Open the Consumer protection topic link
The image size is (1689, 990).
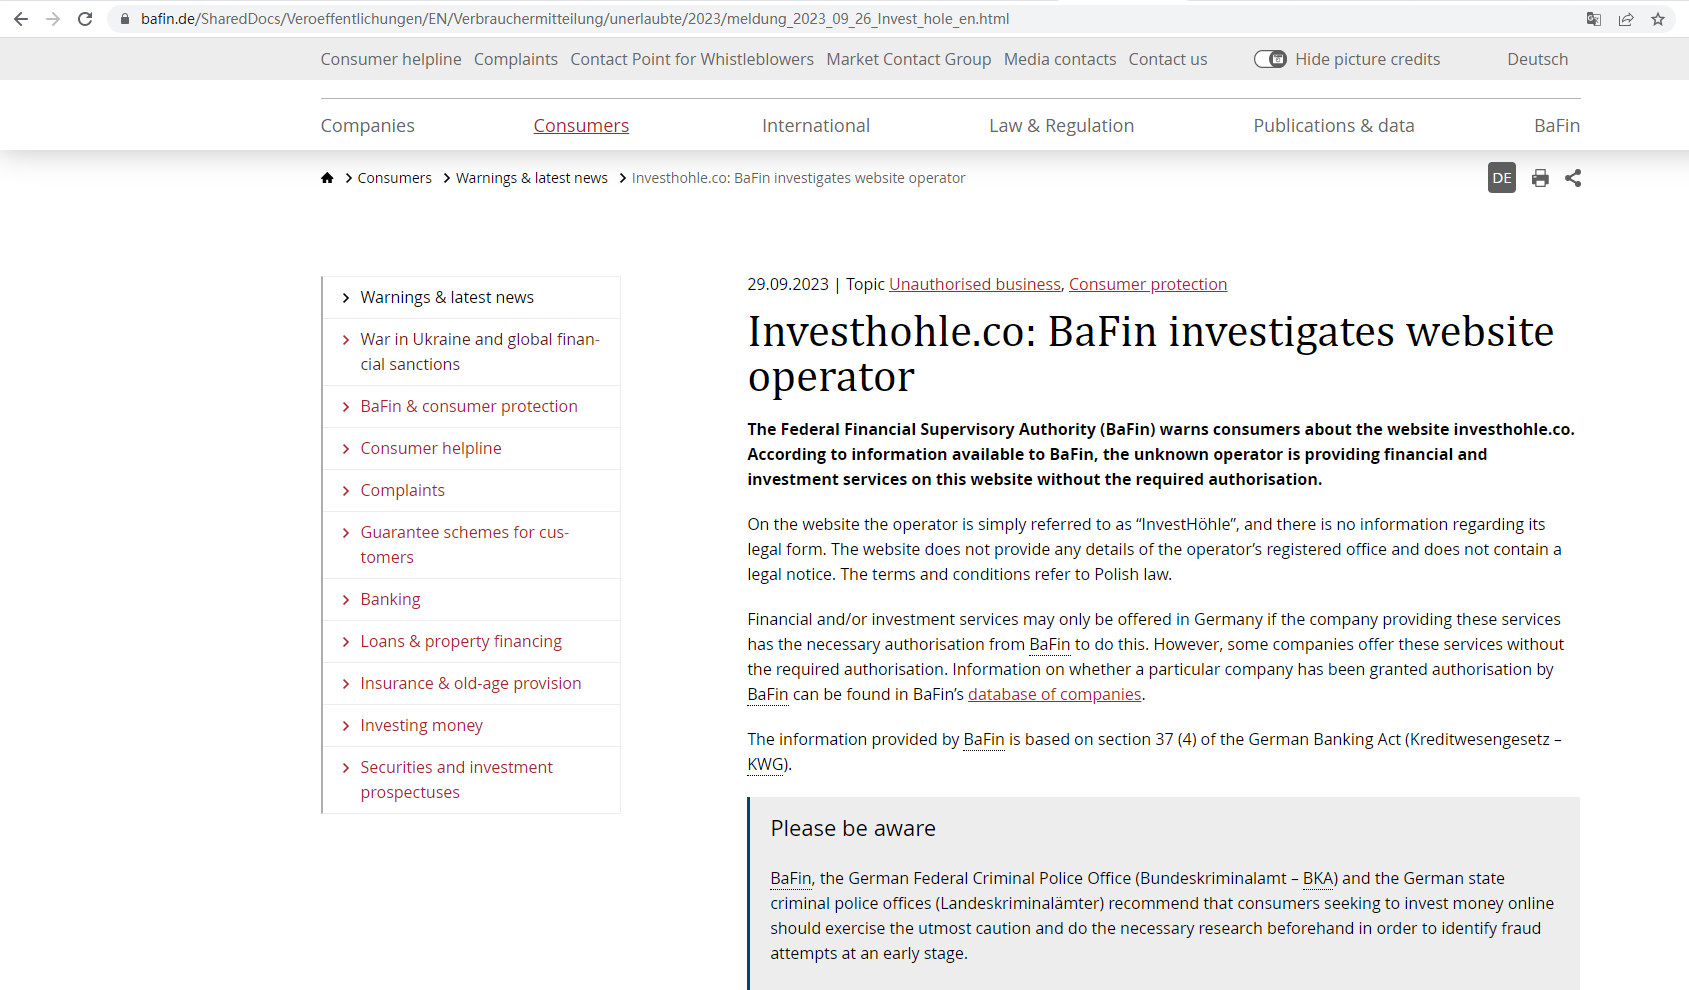1148,284
